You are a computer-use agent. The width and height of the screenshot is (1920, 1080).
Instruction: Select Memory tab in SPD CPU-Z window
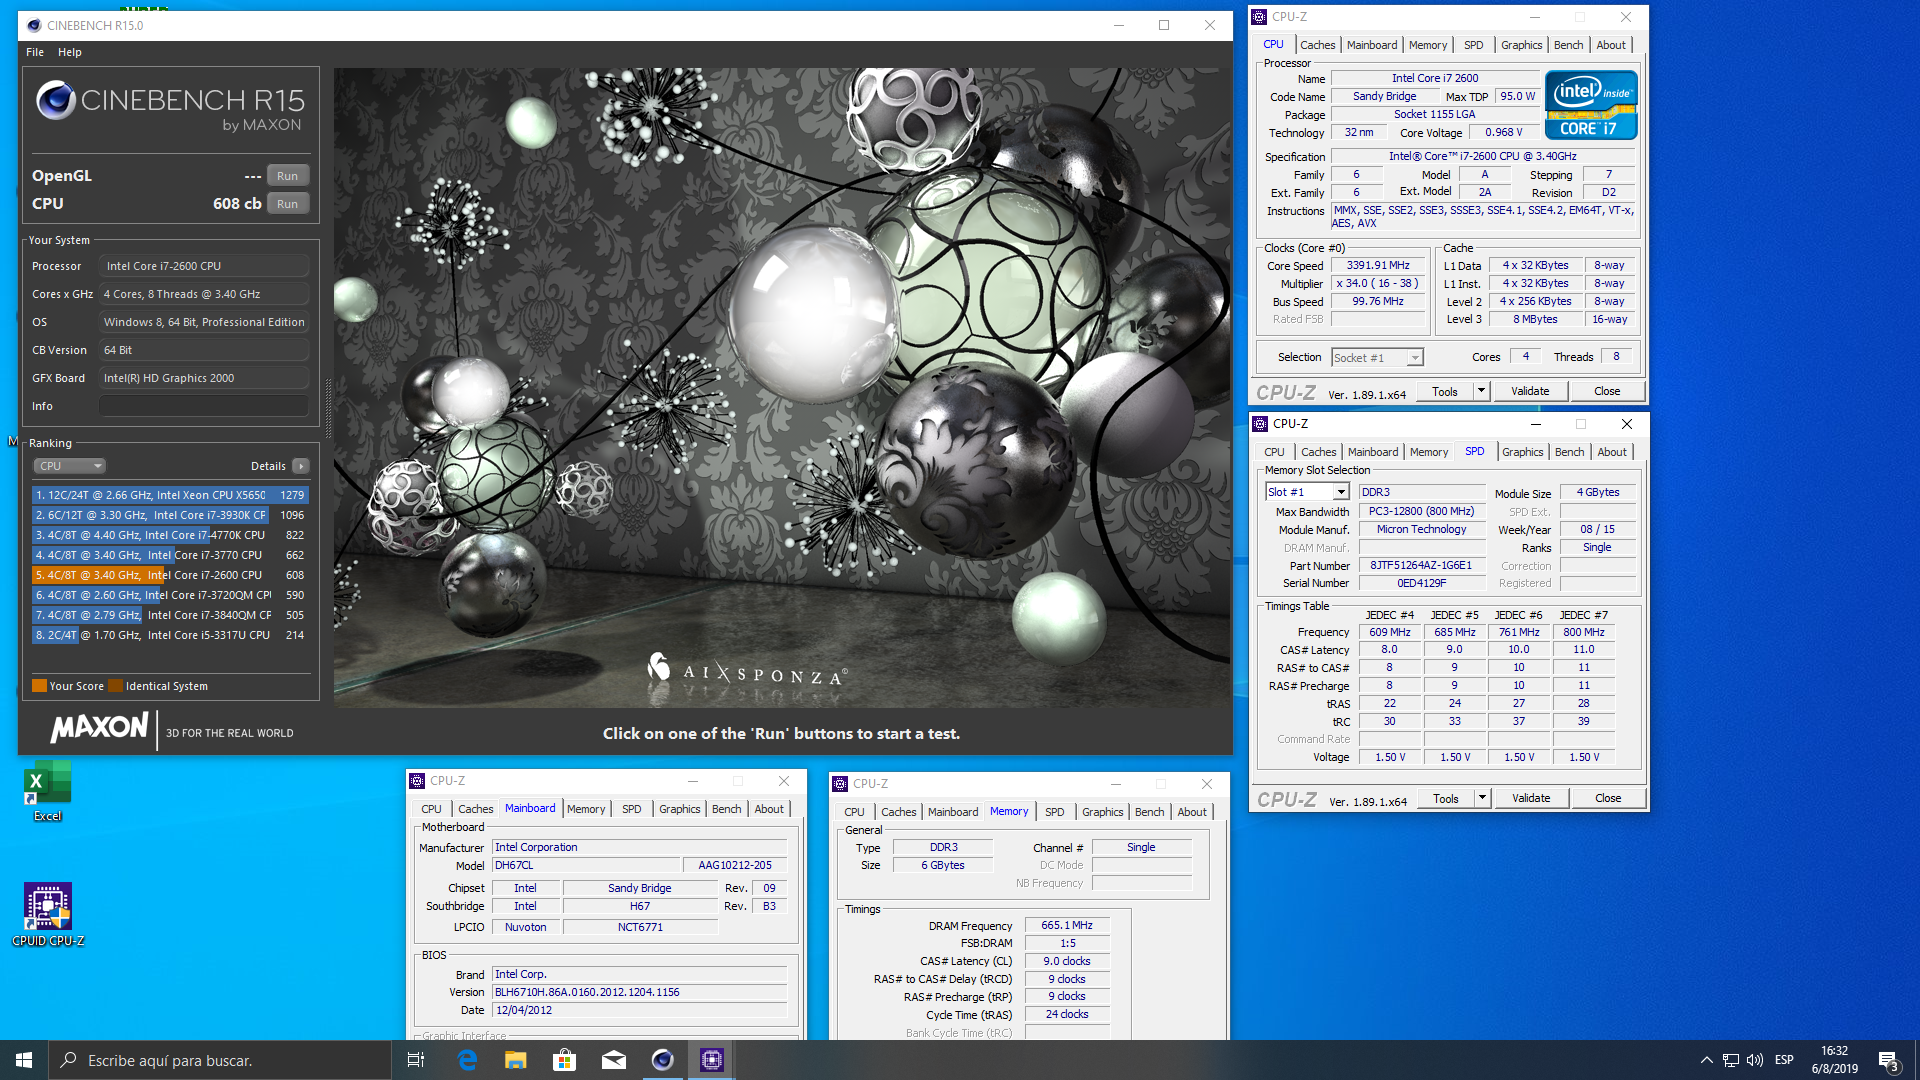(x=1428, y=452)
